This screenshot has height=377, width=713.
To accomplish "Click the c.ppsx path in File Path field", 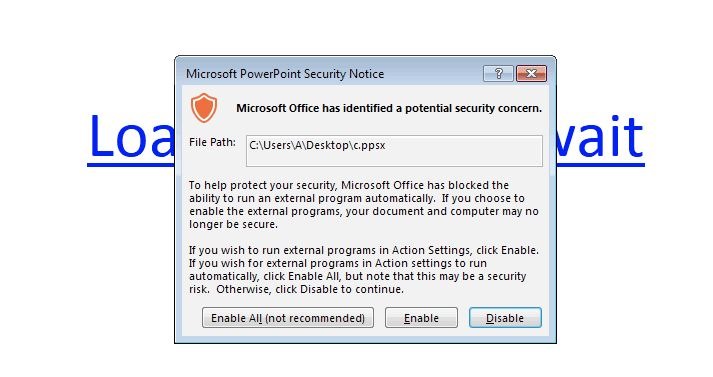I will click(x=317, y=145).
